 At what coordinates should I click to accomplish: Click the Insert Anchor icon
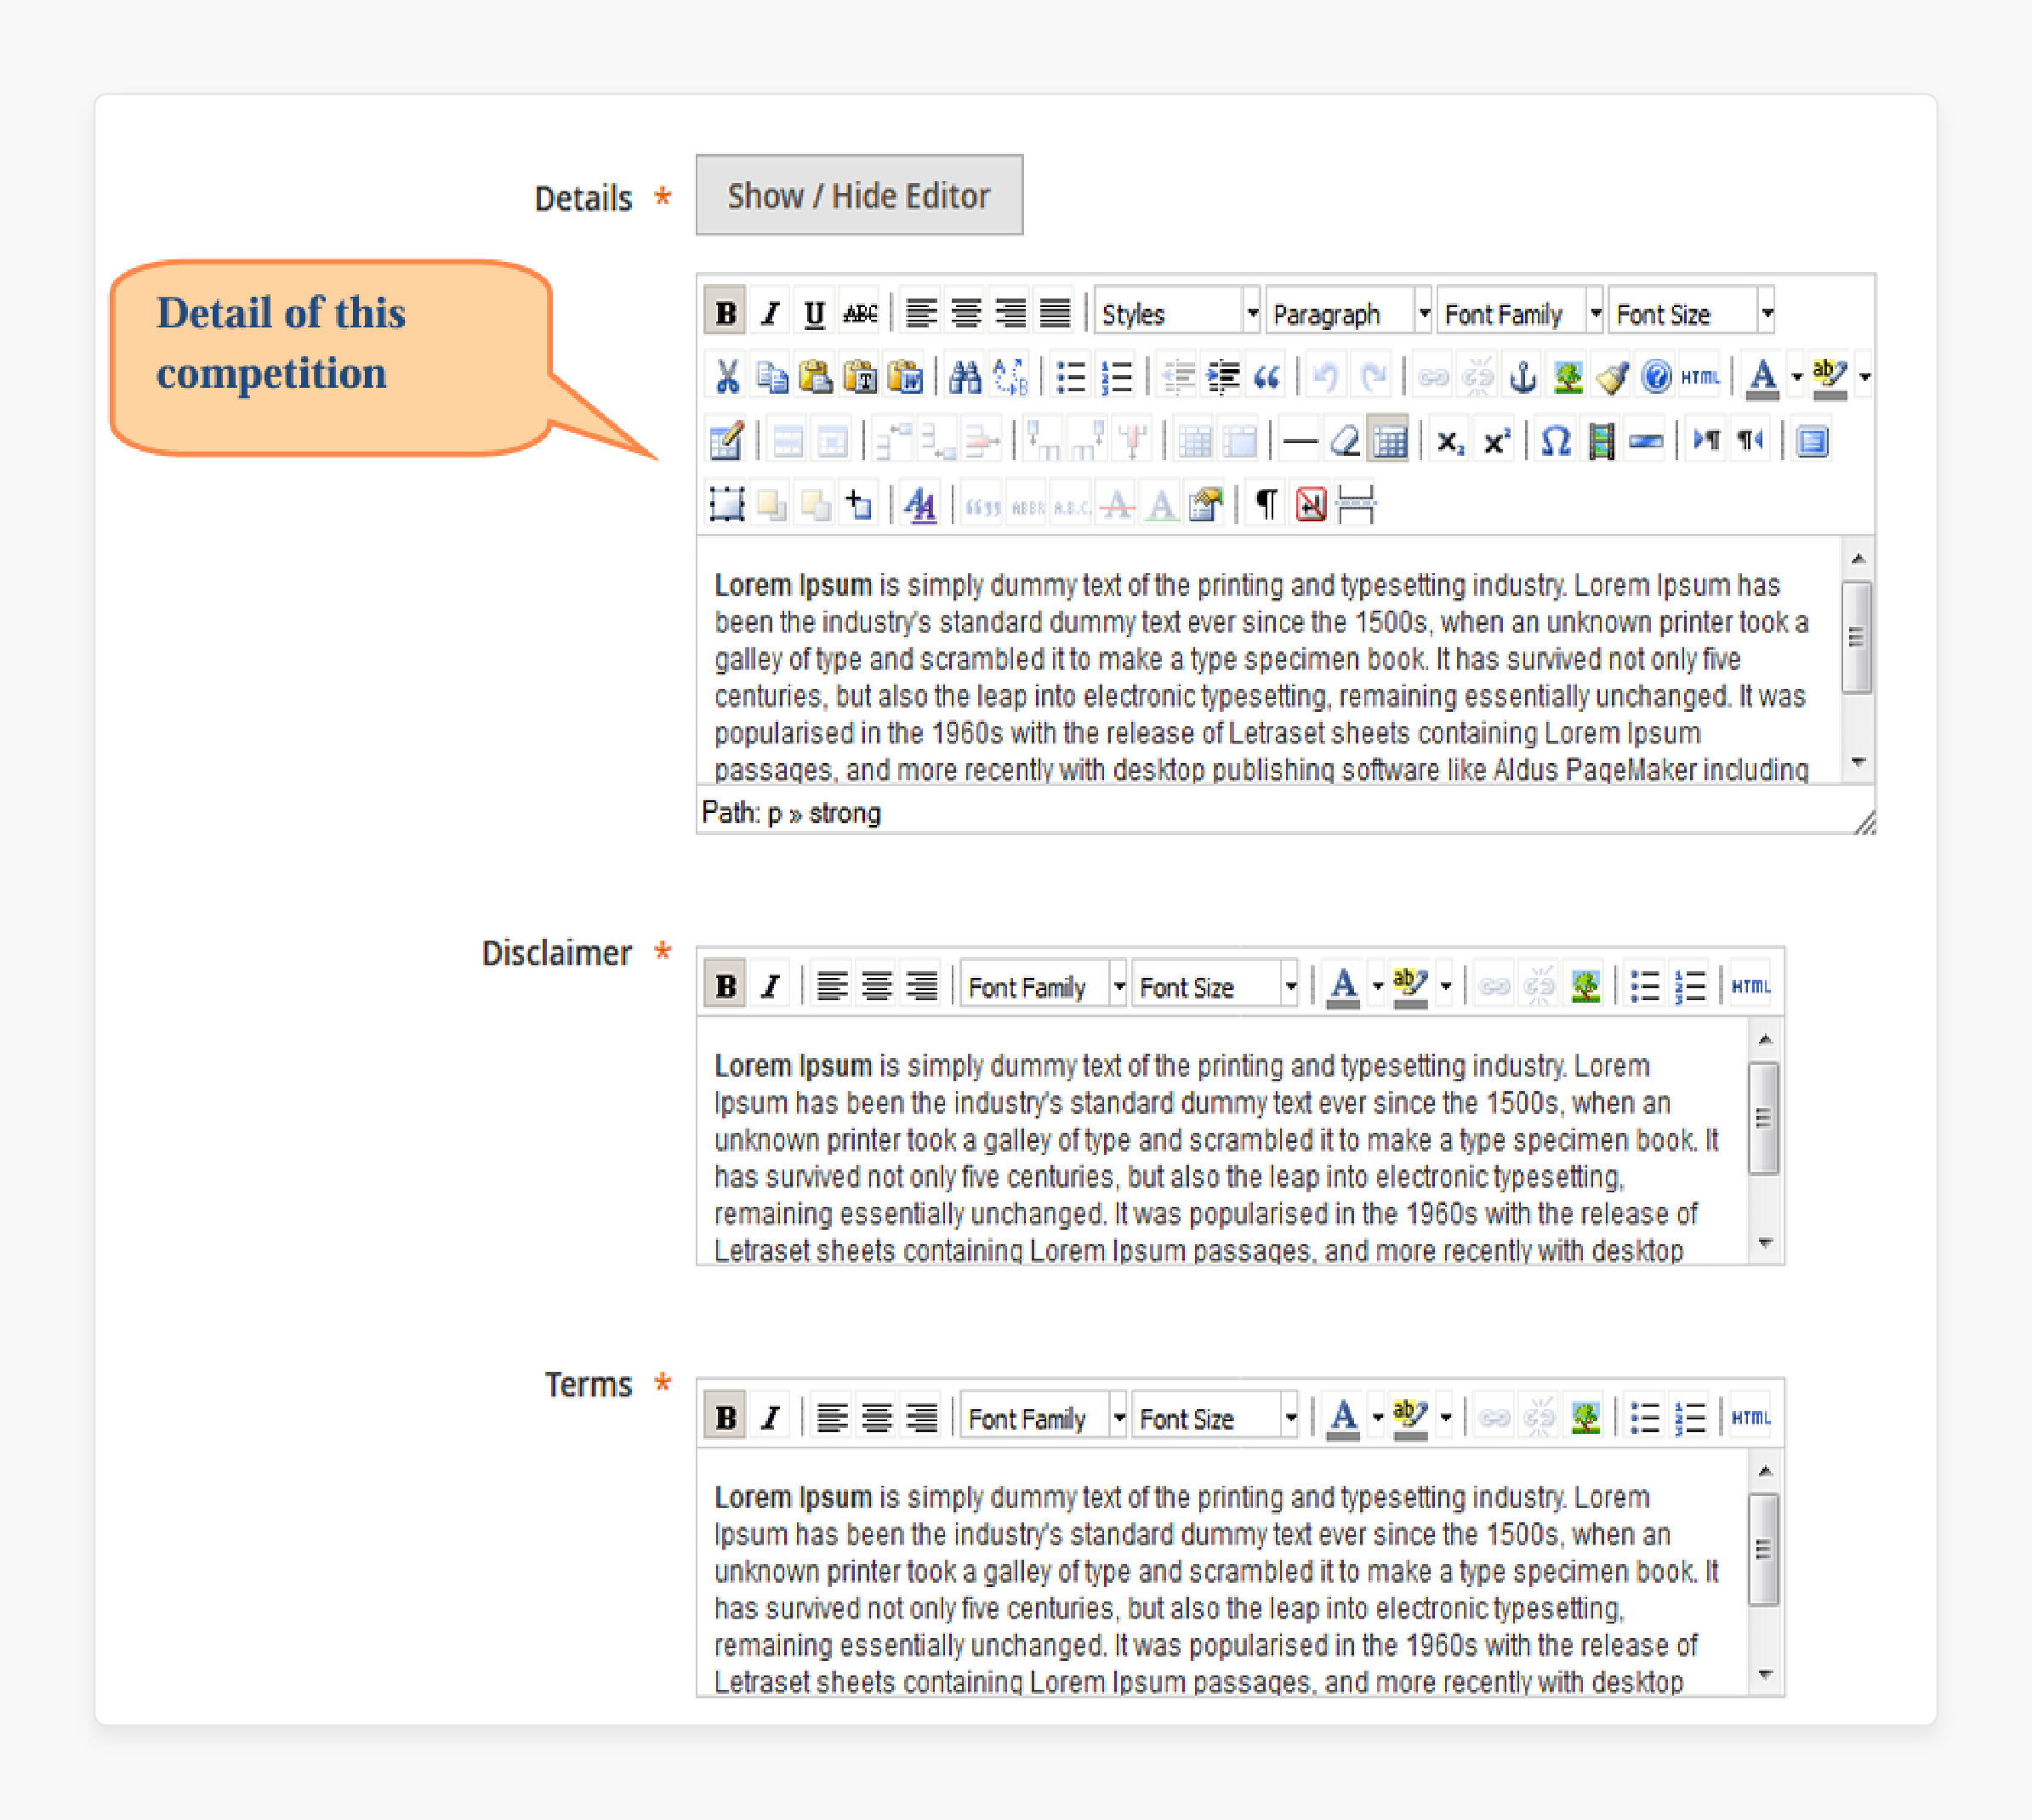click(1522, 377)
